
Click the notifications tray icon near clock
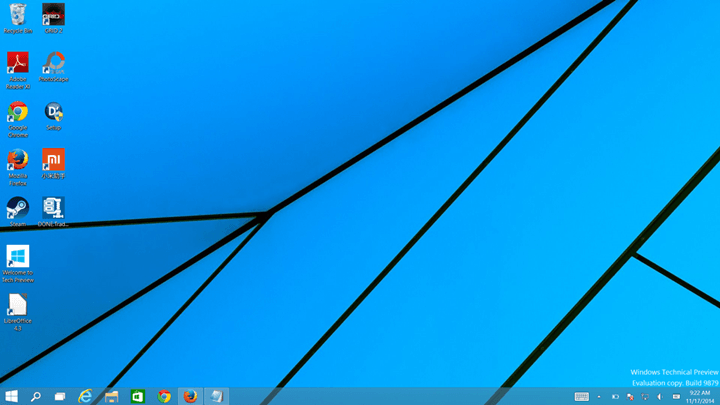[676, 397]
